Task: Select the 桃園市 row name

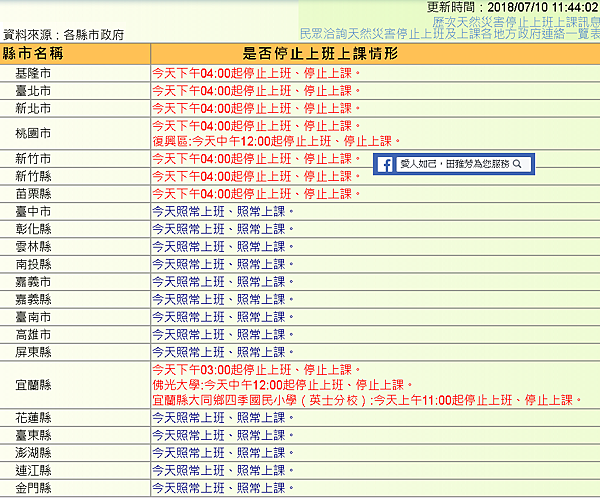Action: coord(33,133)
